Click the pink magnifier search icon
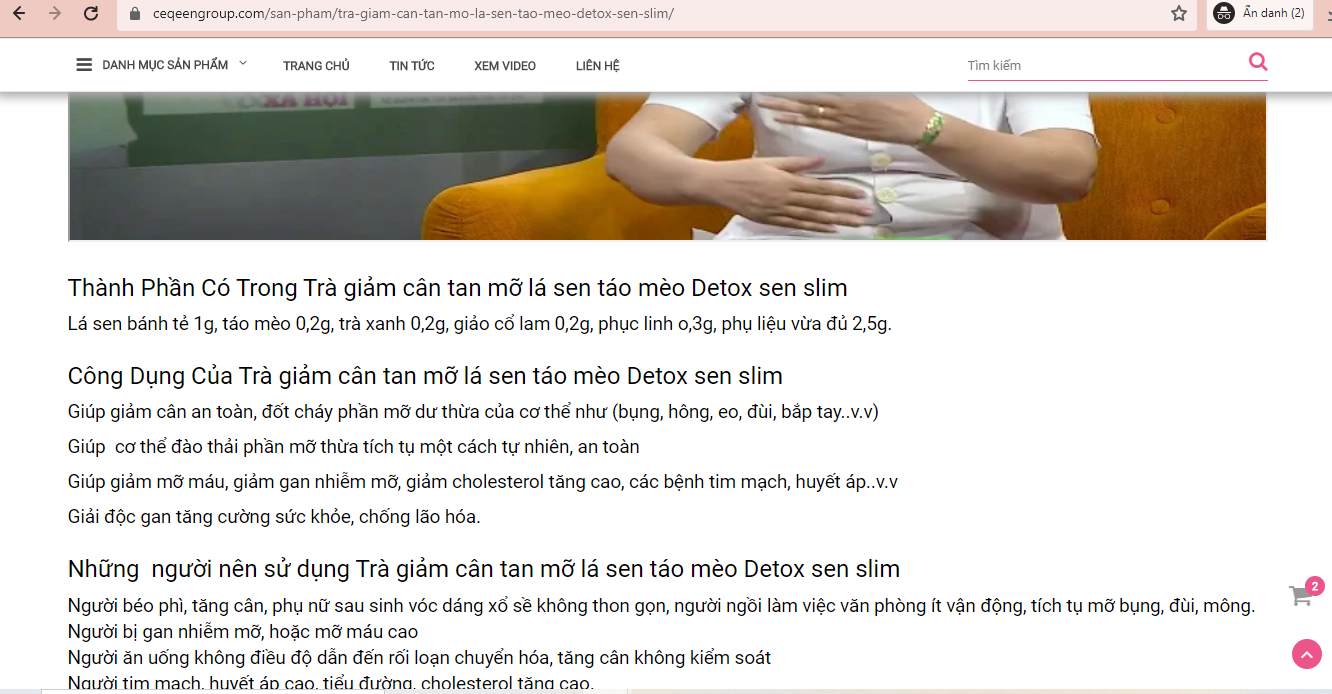Viewport: 1332px width, 694px height. pyautogui.click(x=1257, y=62)
